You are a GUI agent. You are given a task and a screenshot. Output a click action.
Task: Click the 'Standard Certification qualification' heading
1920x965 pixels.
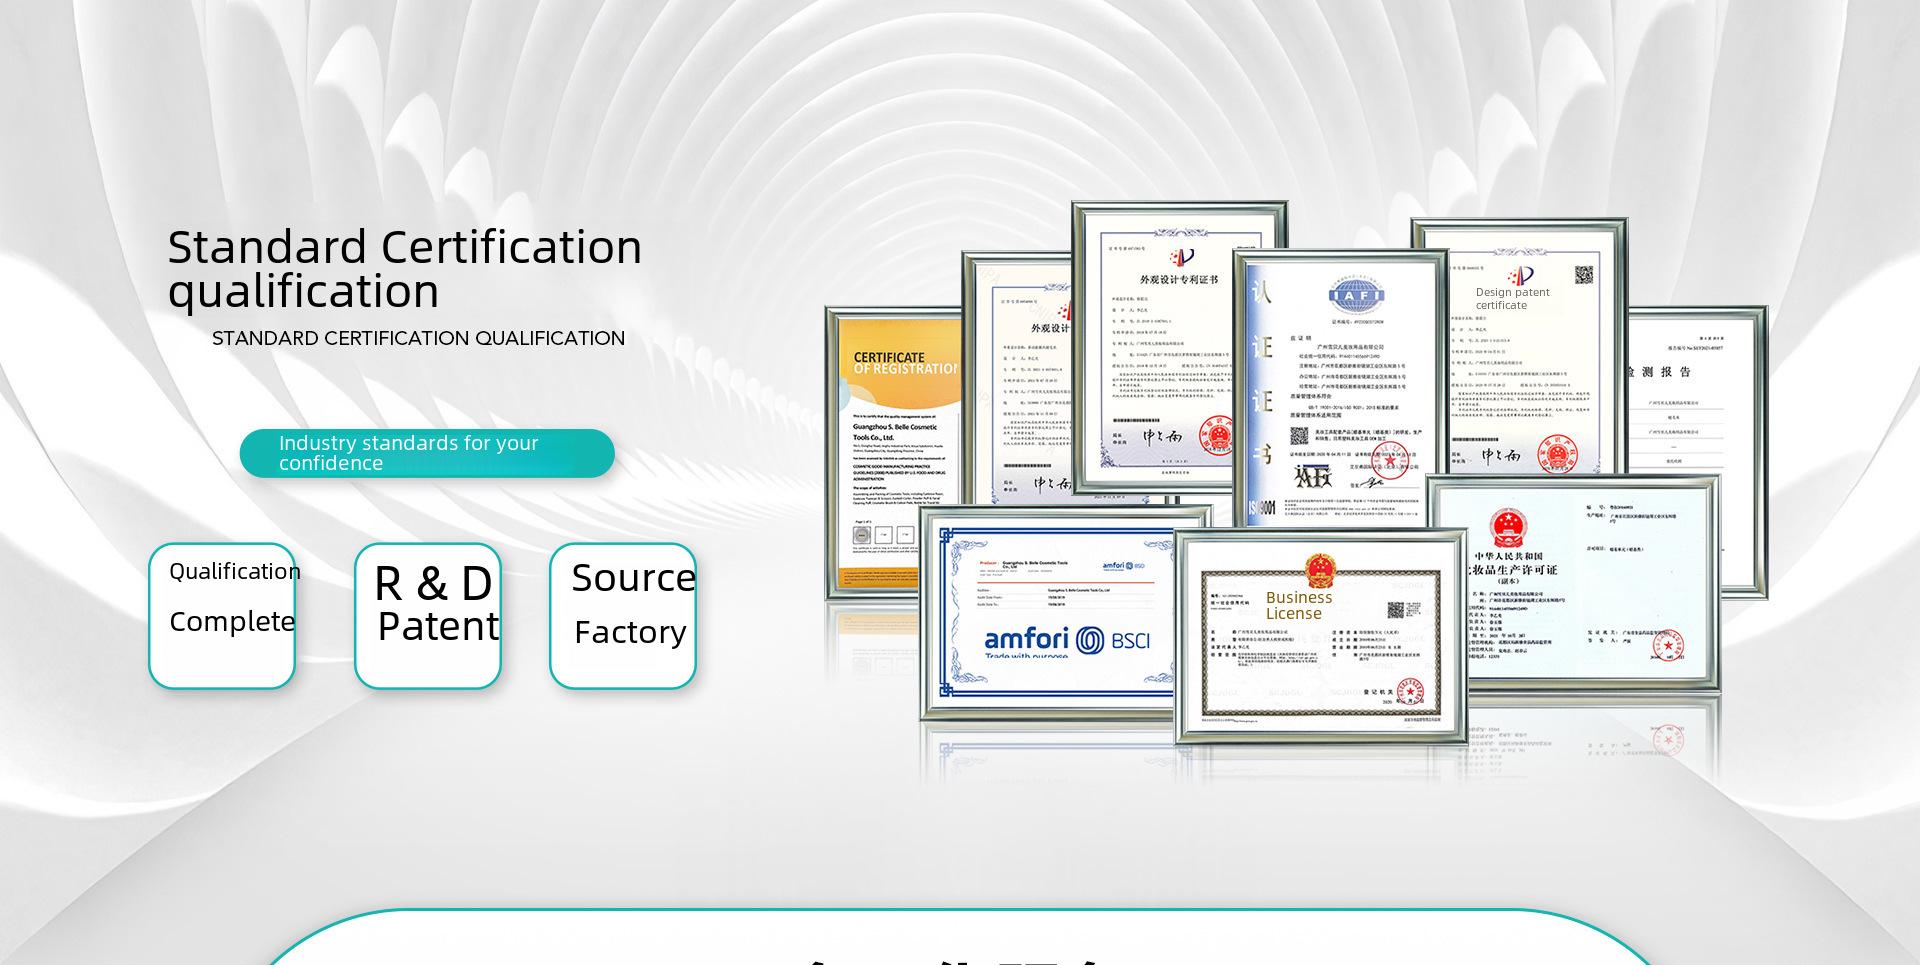[x=405, y=269]
